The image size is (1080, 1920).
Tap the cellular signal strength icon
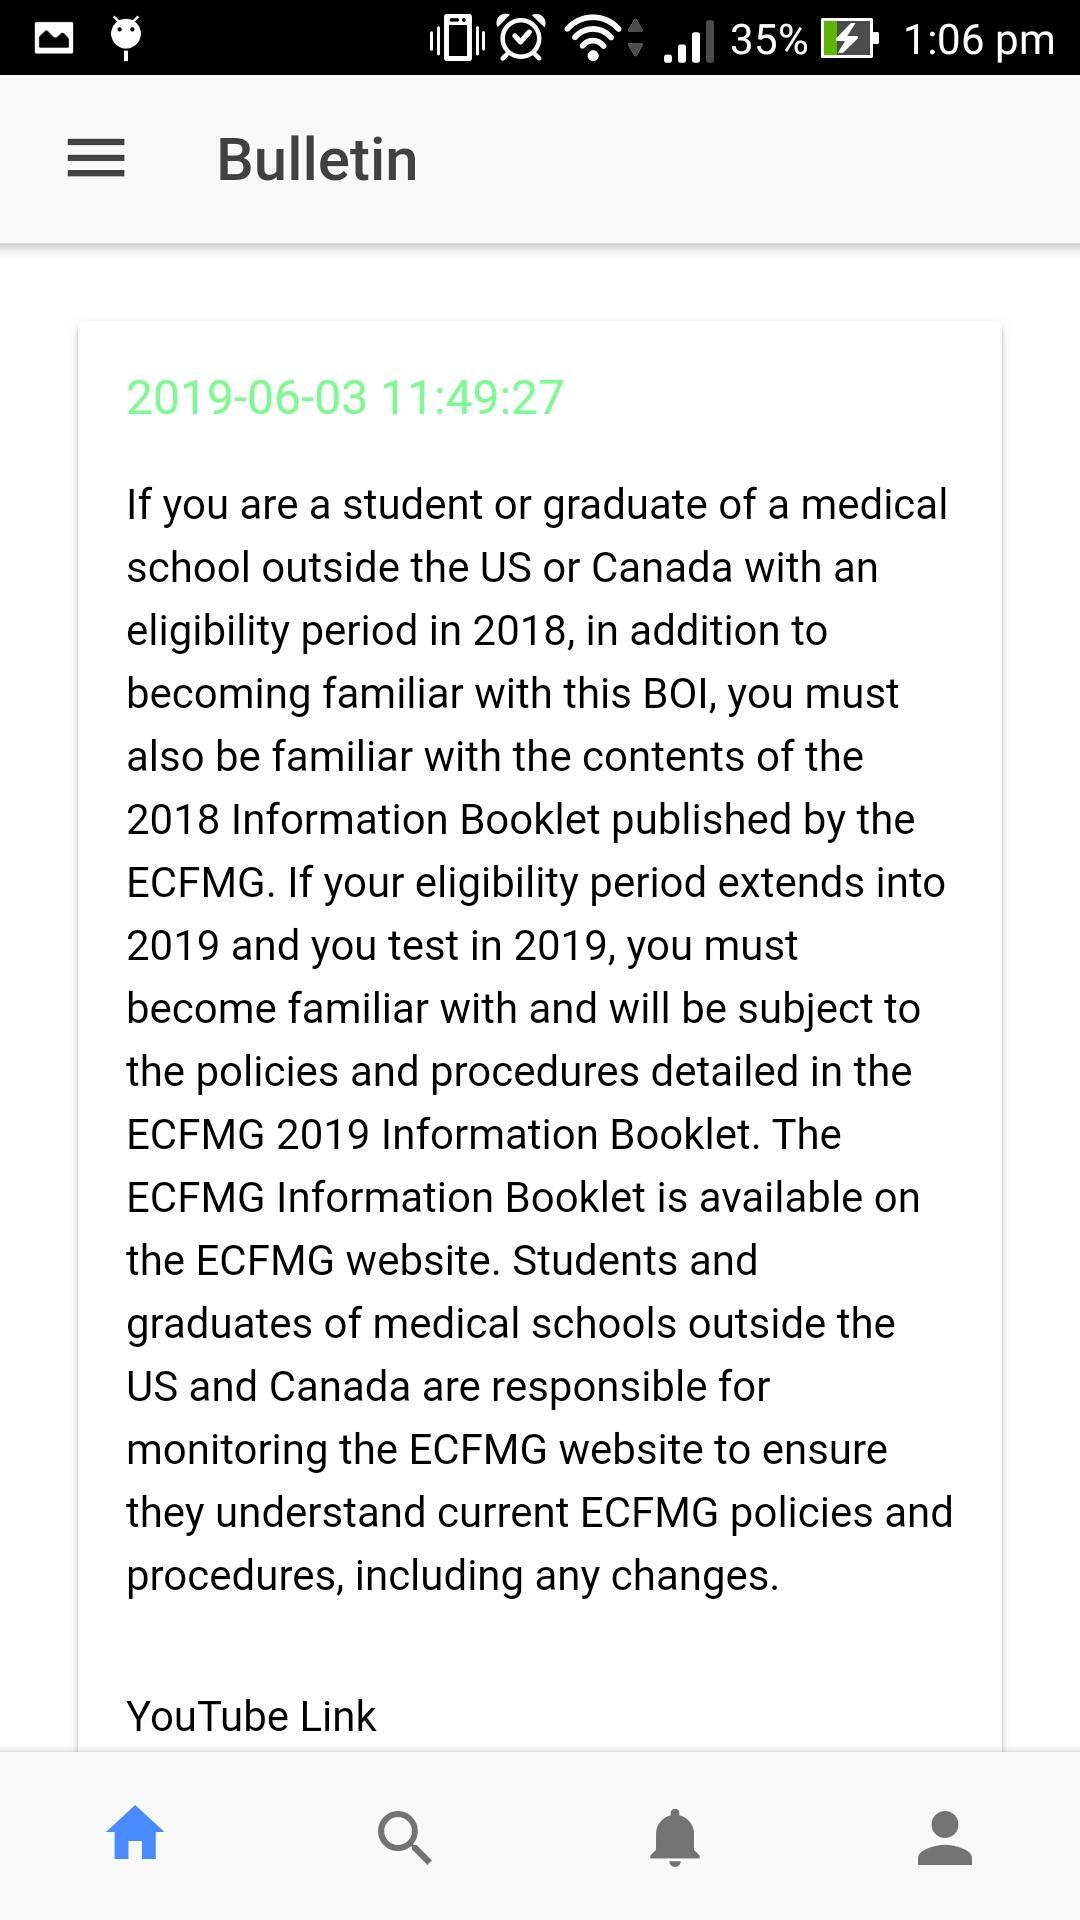[x=689, y=41]
